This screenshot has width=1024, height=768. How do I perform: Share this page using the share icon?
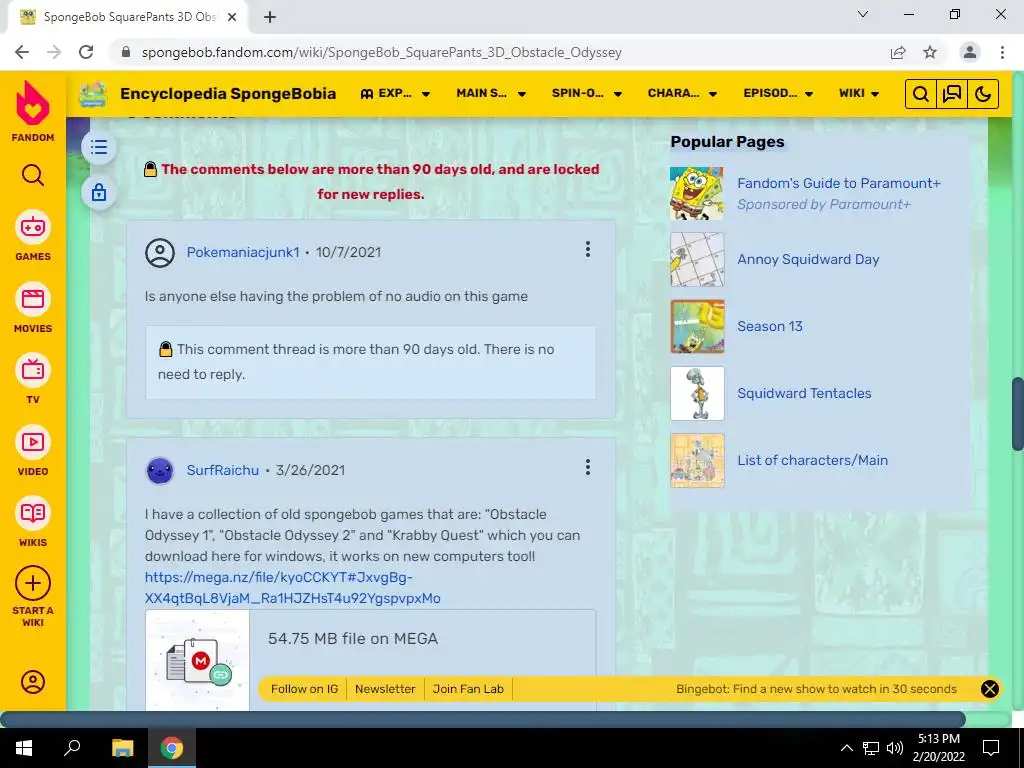coord(898,52)
